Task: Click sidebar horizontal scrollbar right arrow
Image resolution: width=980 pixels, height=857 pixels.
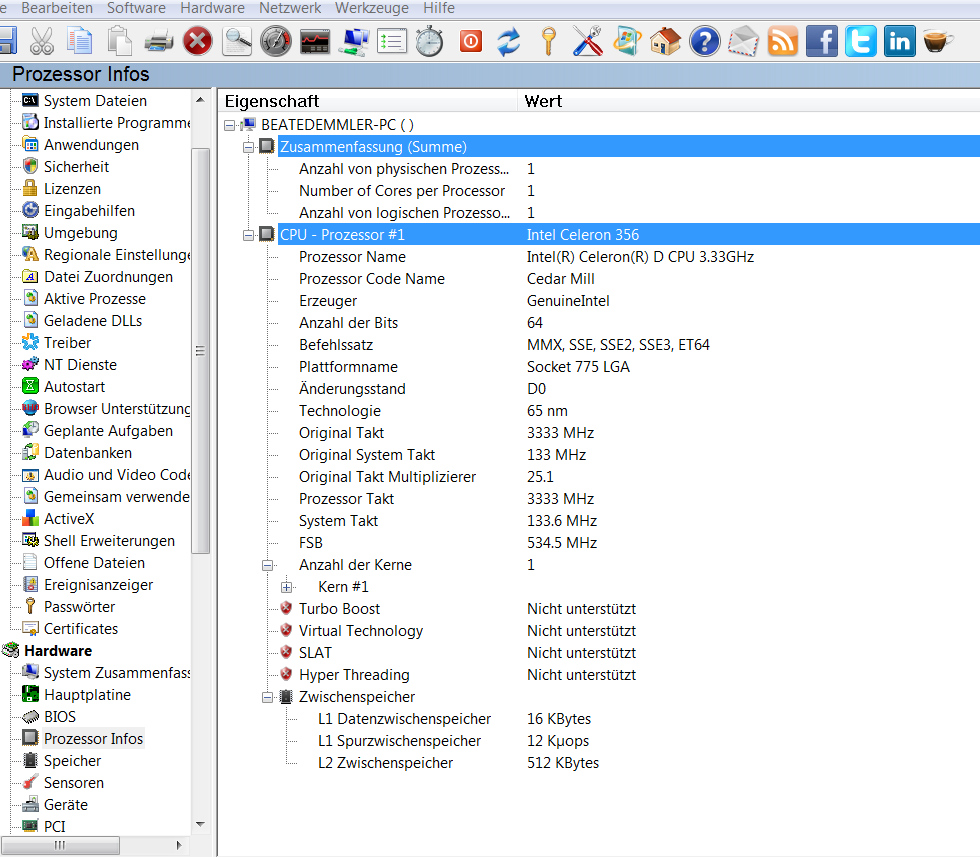Action: (179, 845)
